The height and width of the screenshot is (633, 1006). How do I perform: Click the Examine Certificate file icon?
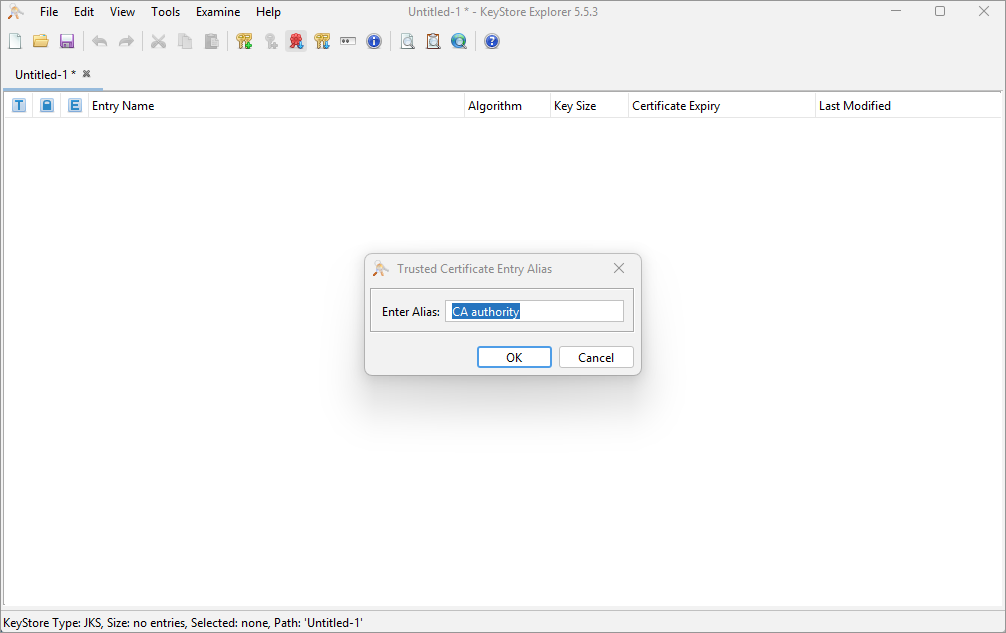tap(407, 41)
